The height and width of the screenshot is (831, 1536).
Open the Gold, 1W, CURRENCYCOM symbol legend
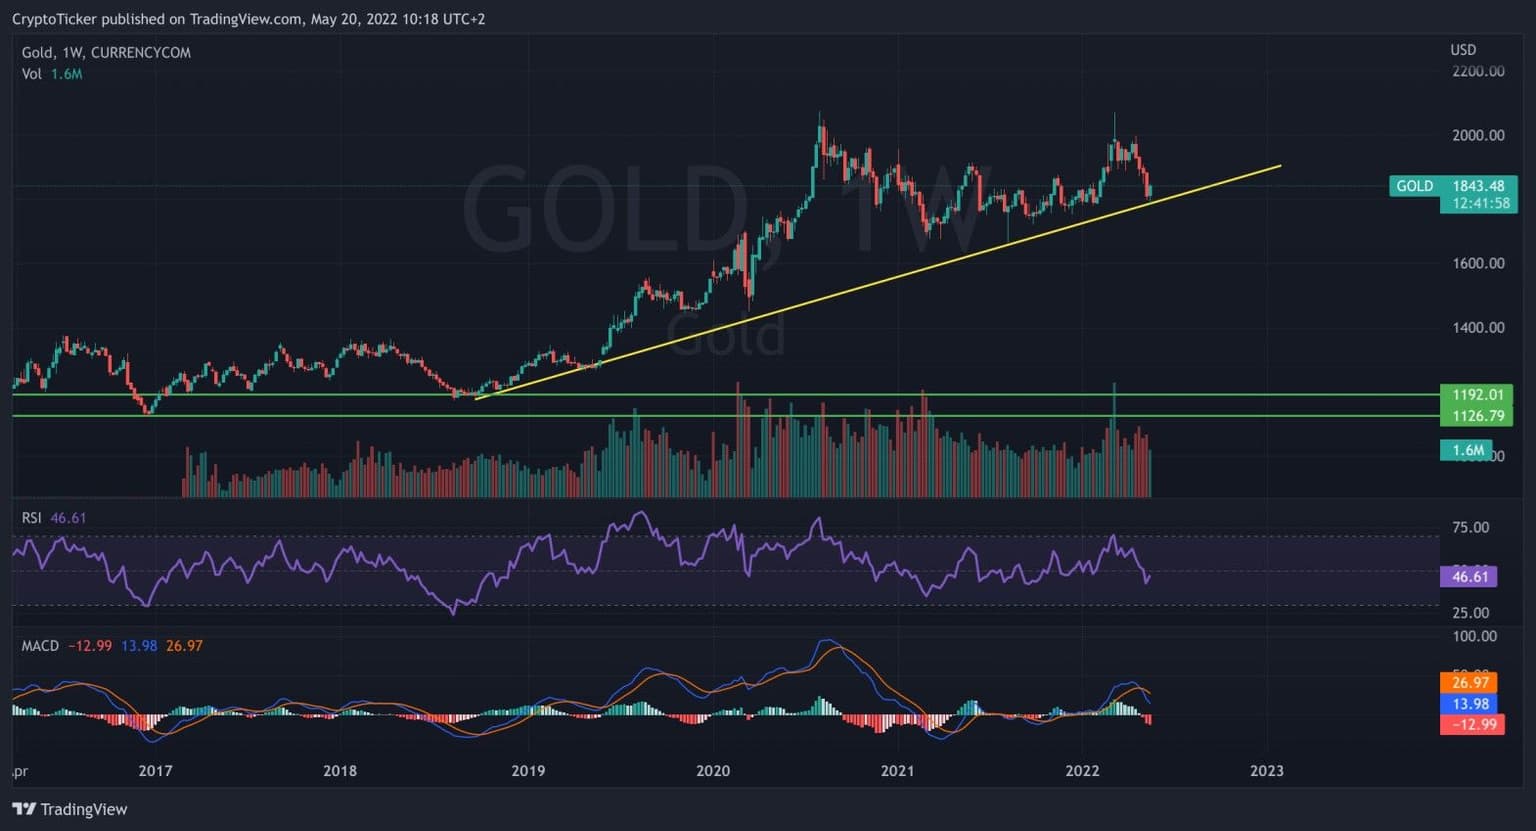coord(106,53)
